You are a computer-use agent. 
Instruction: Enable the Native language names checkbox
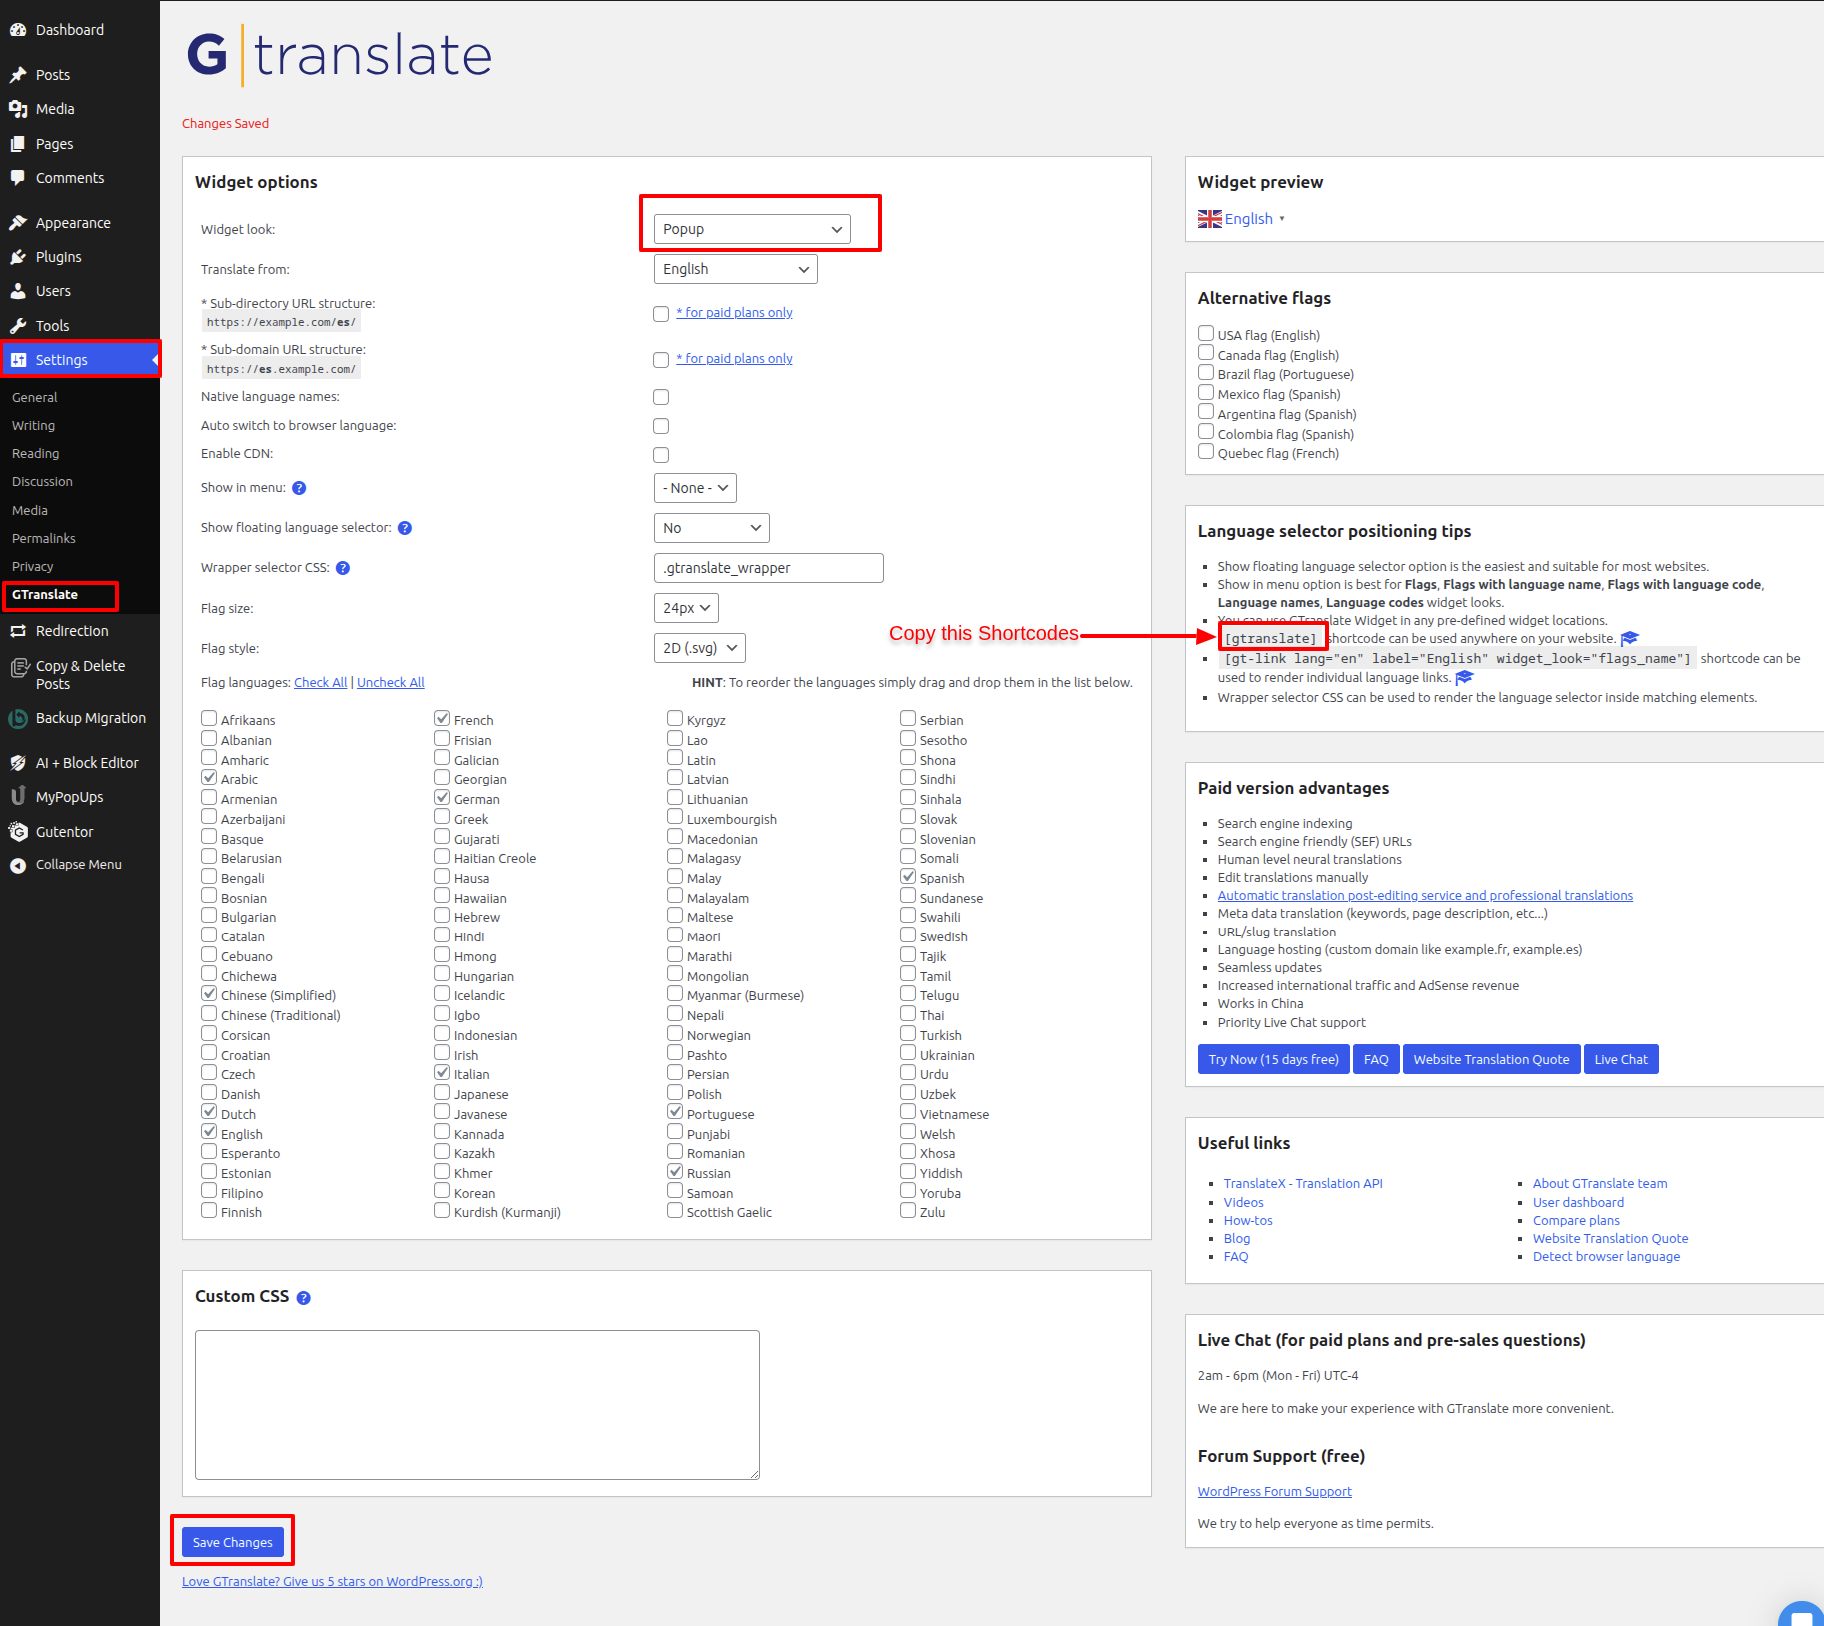point(661,397)
